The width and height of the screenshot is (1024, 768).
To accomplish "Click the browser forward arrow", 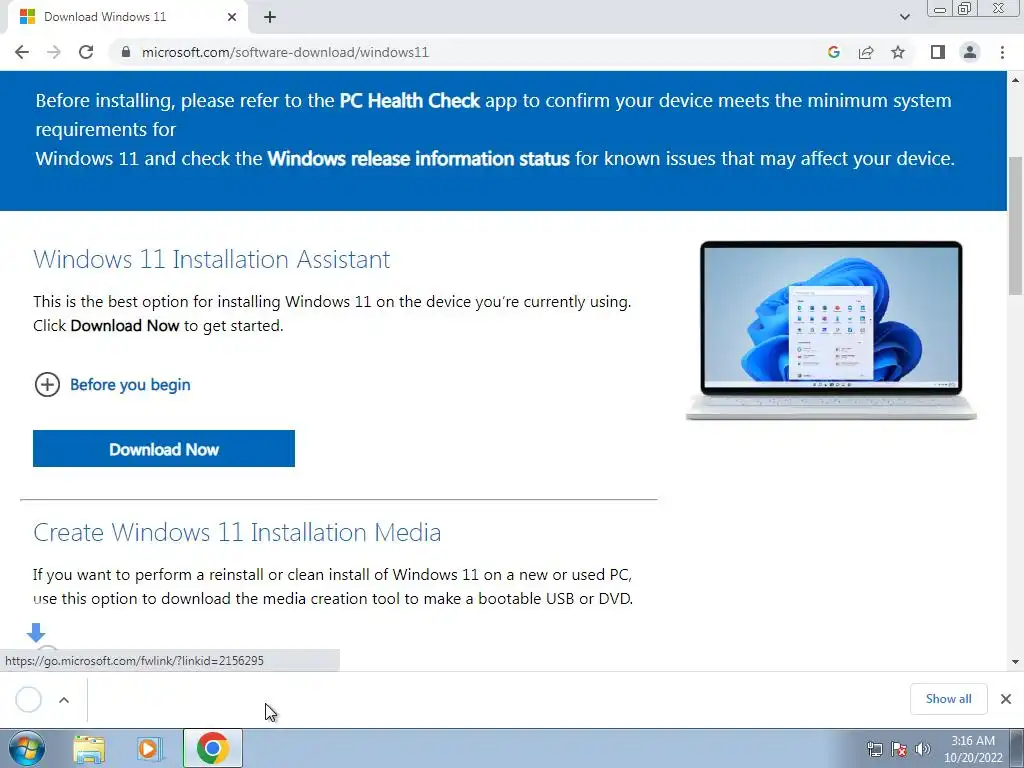I will click(x=54, y=52).
